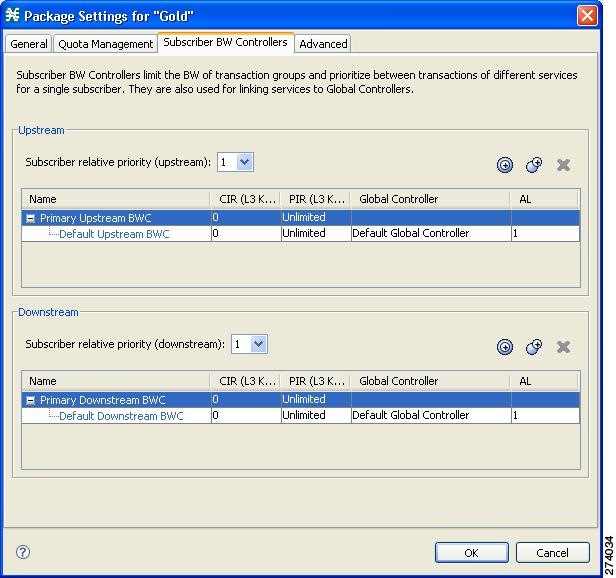Screen dimensions: 616x578
Task: Confirm with the OK button
Action: [x=471, y=552]
